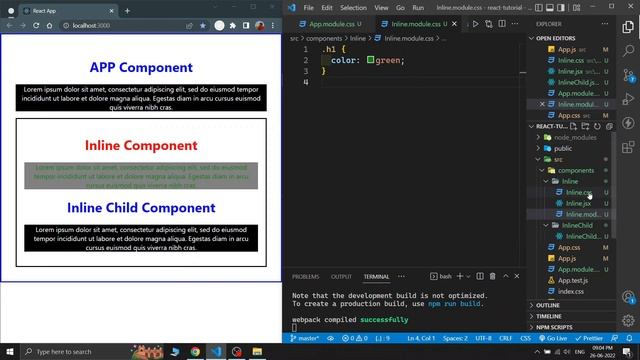Collapse the src folder
This screenshot has height=360, width=640.
[538, 159]
